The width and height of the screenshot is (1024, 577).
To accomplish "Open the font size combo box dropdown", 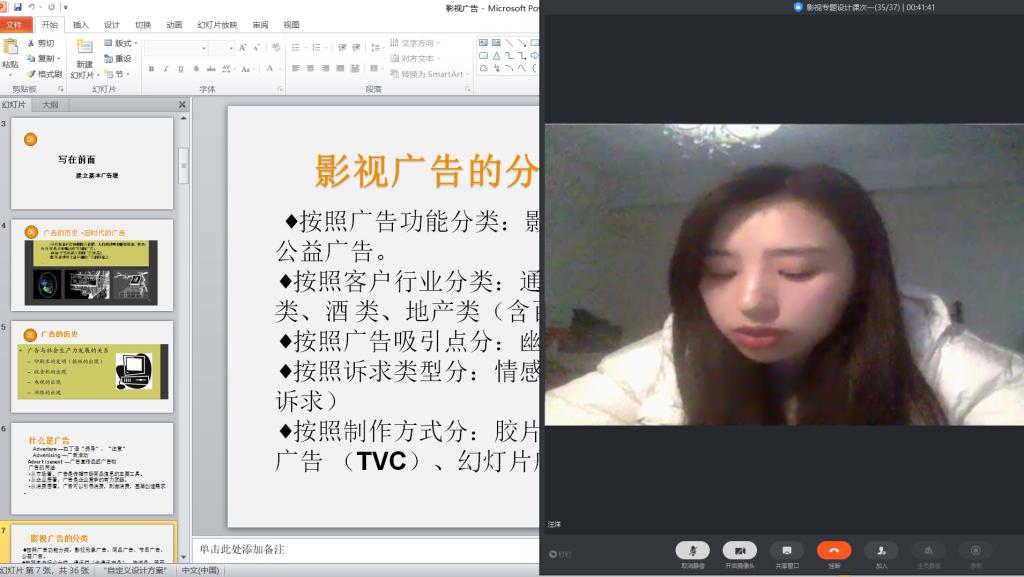I will click(231, 48).
